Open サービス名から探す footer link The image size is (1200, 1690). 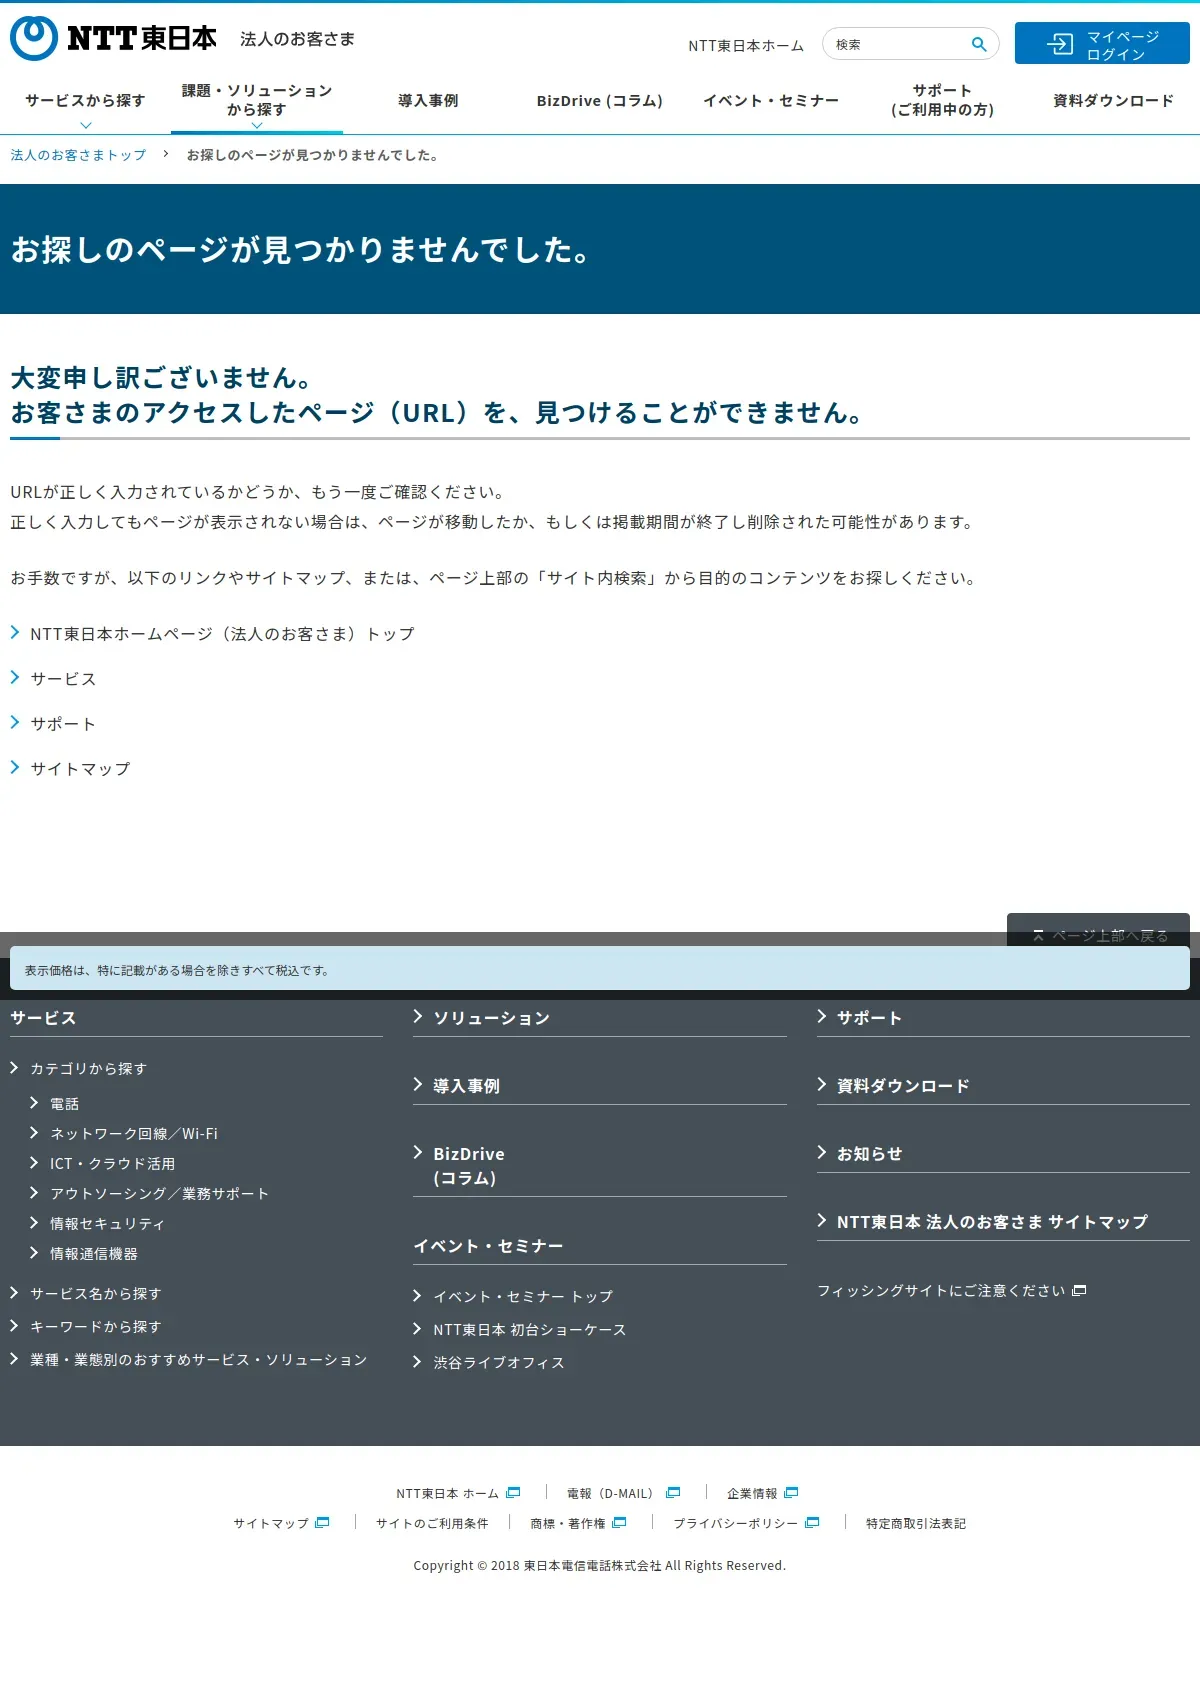96,1294
